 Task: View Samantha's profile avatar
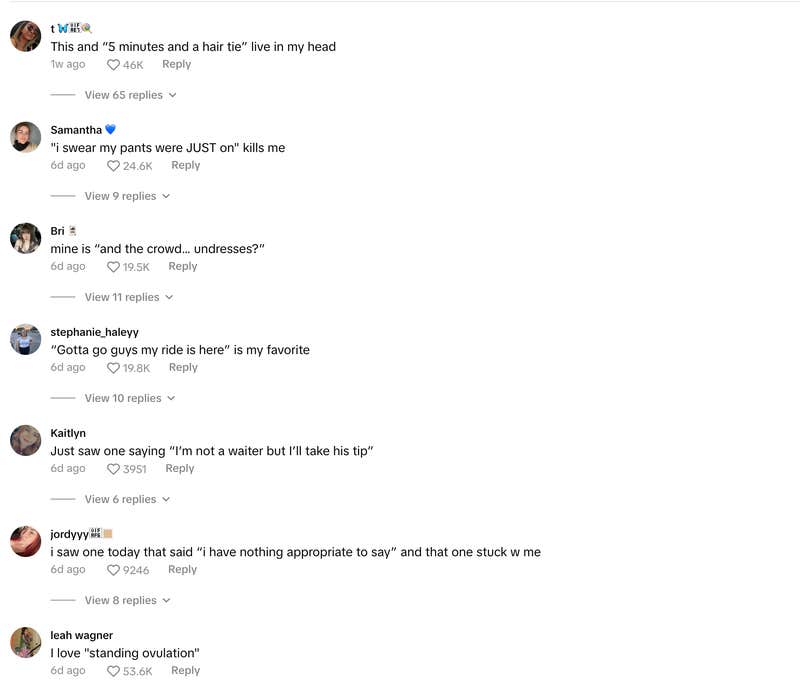coord(25,137)
